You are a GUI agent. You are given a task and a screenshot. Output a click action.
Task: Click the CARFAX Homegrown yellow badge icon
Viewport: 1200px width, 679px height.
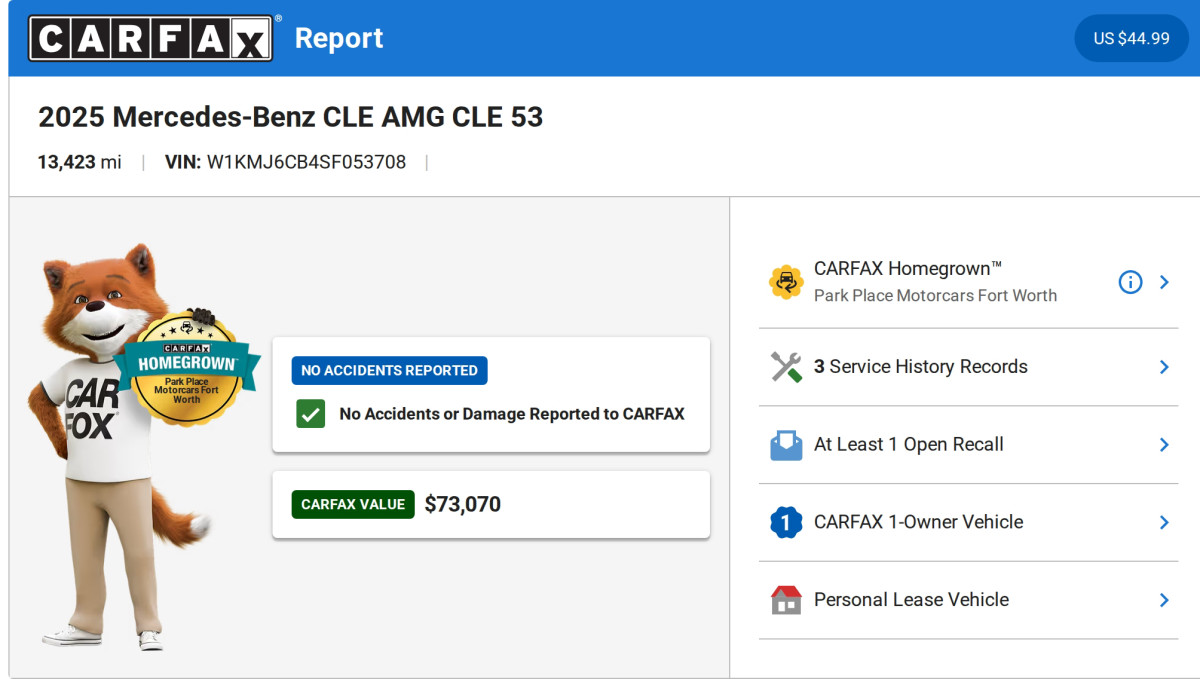[x=786, y=282]
